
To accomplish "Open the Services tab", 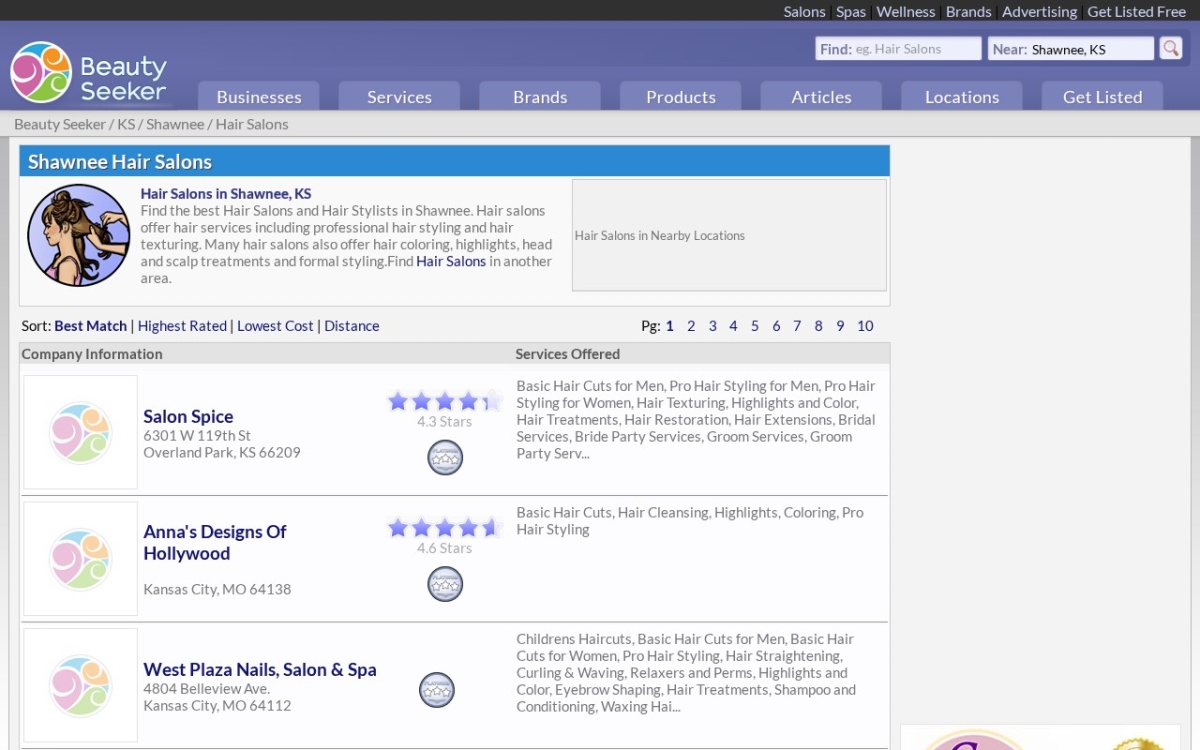I will click(399, 96).
